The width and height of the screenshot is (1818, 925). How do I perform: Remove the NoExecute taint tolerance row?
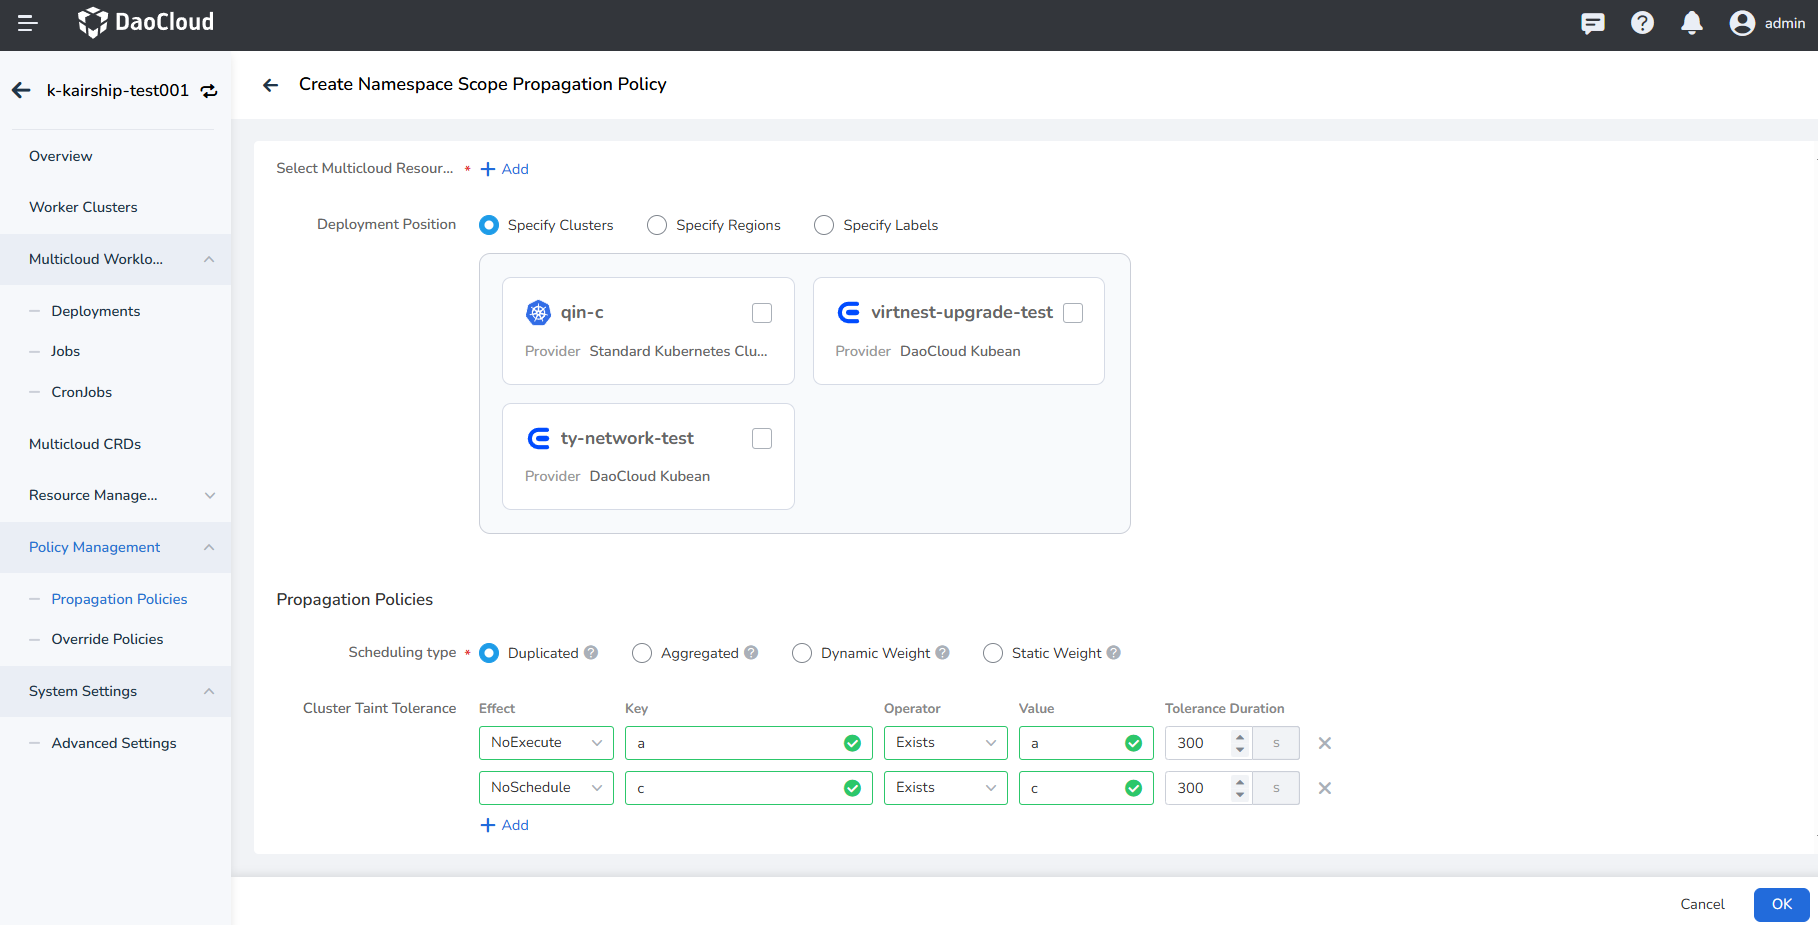tap(1324, 743)
